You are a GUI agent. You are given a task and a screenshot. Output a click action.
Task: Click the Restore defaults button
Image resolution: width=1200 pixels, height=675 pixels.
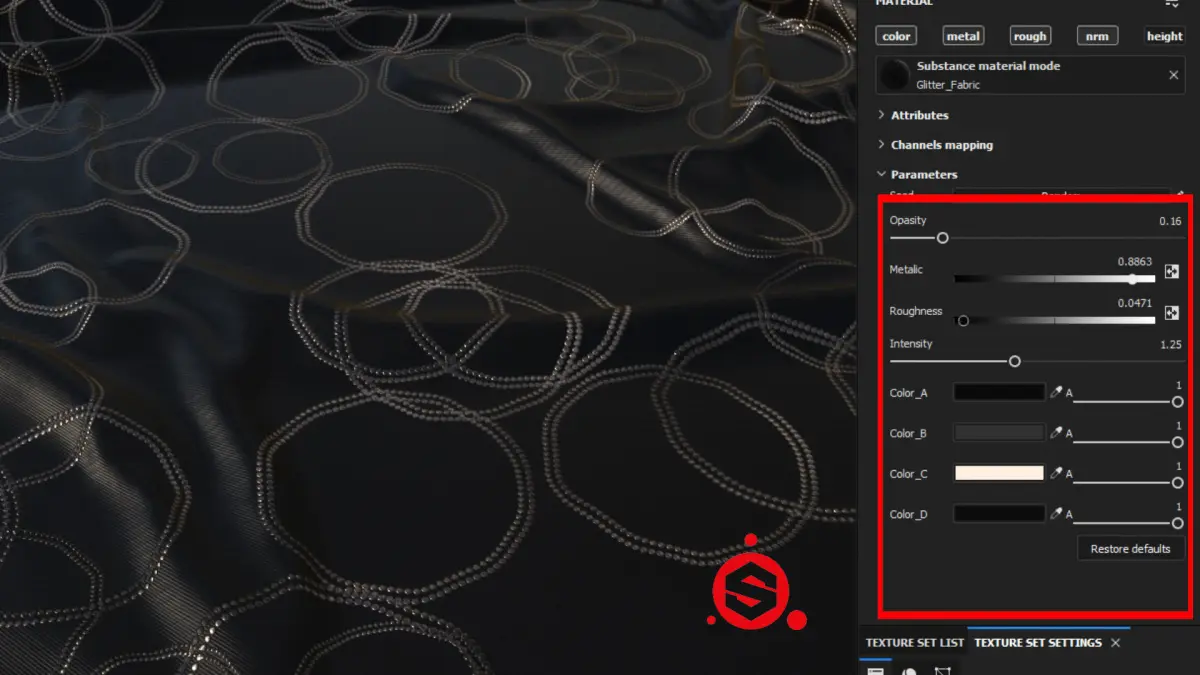pyautogui.click(x=1131, y=548)
